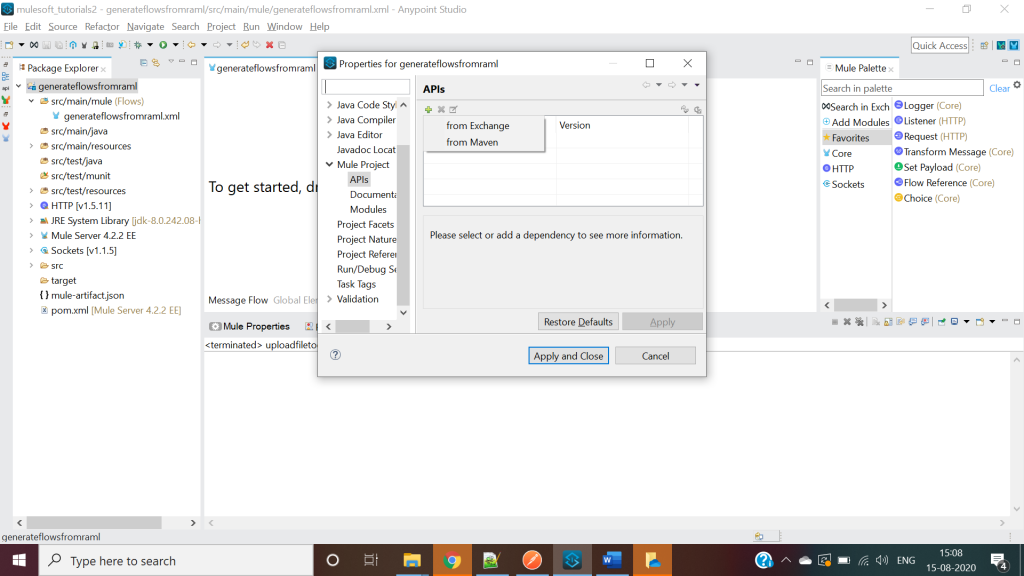
Task: Open the HTTP category in Mule Palette
Action: point(844,167)
